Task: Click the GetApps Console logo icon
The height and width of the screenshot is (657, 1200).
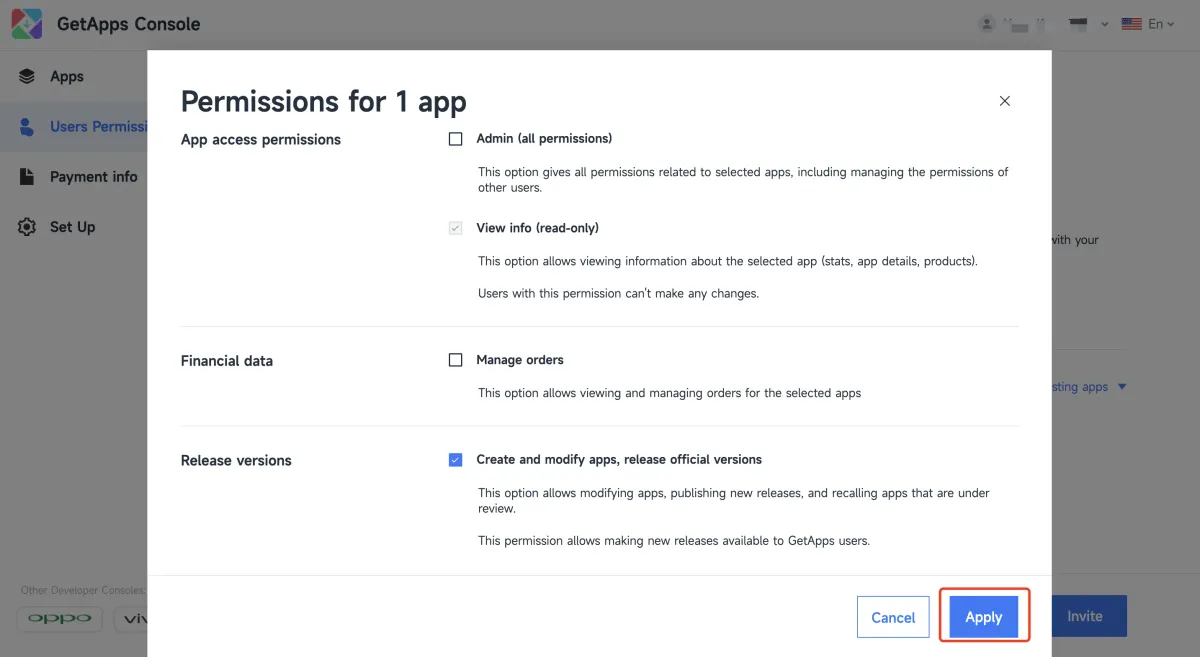Action: 26,24
